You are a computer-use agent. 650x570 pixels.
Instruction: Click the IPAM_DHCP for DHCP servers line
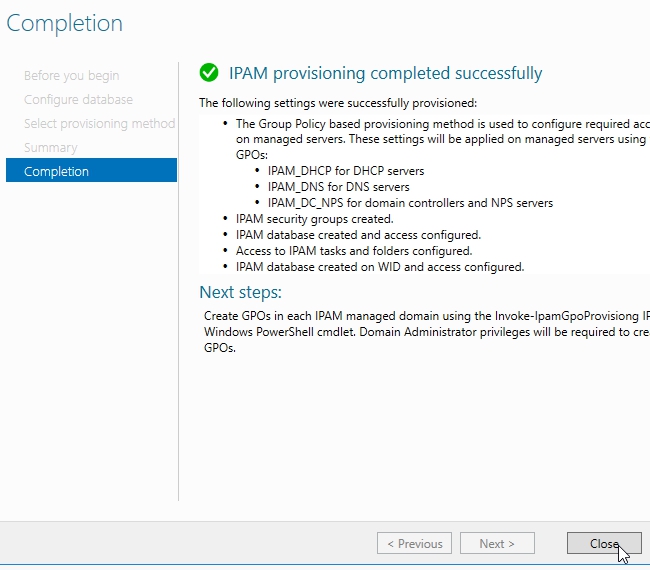(346, 171)
